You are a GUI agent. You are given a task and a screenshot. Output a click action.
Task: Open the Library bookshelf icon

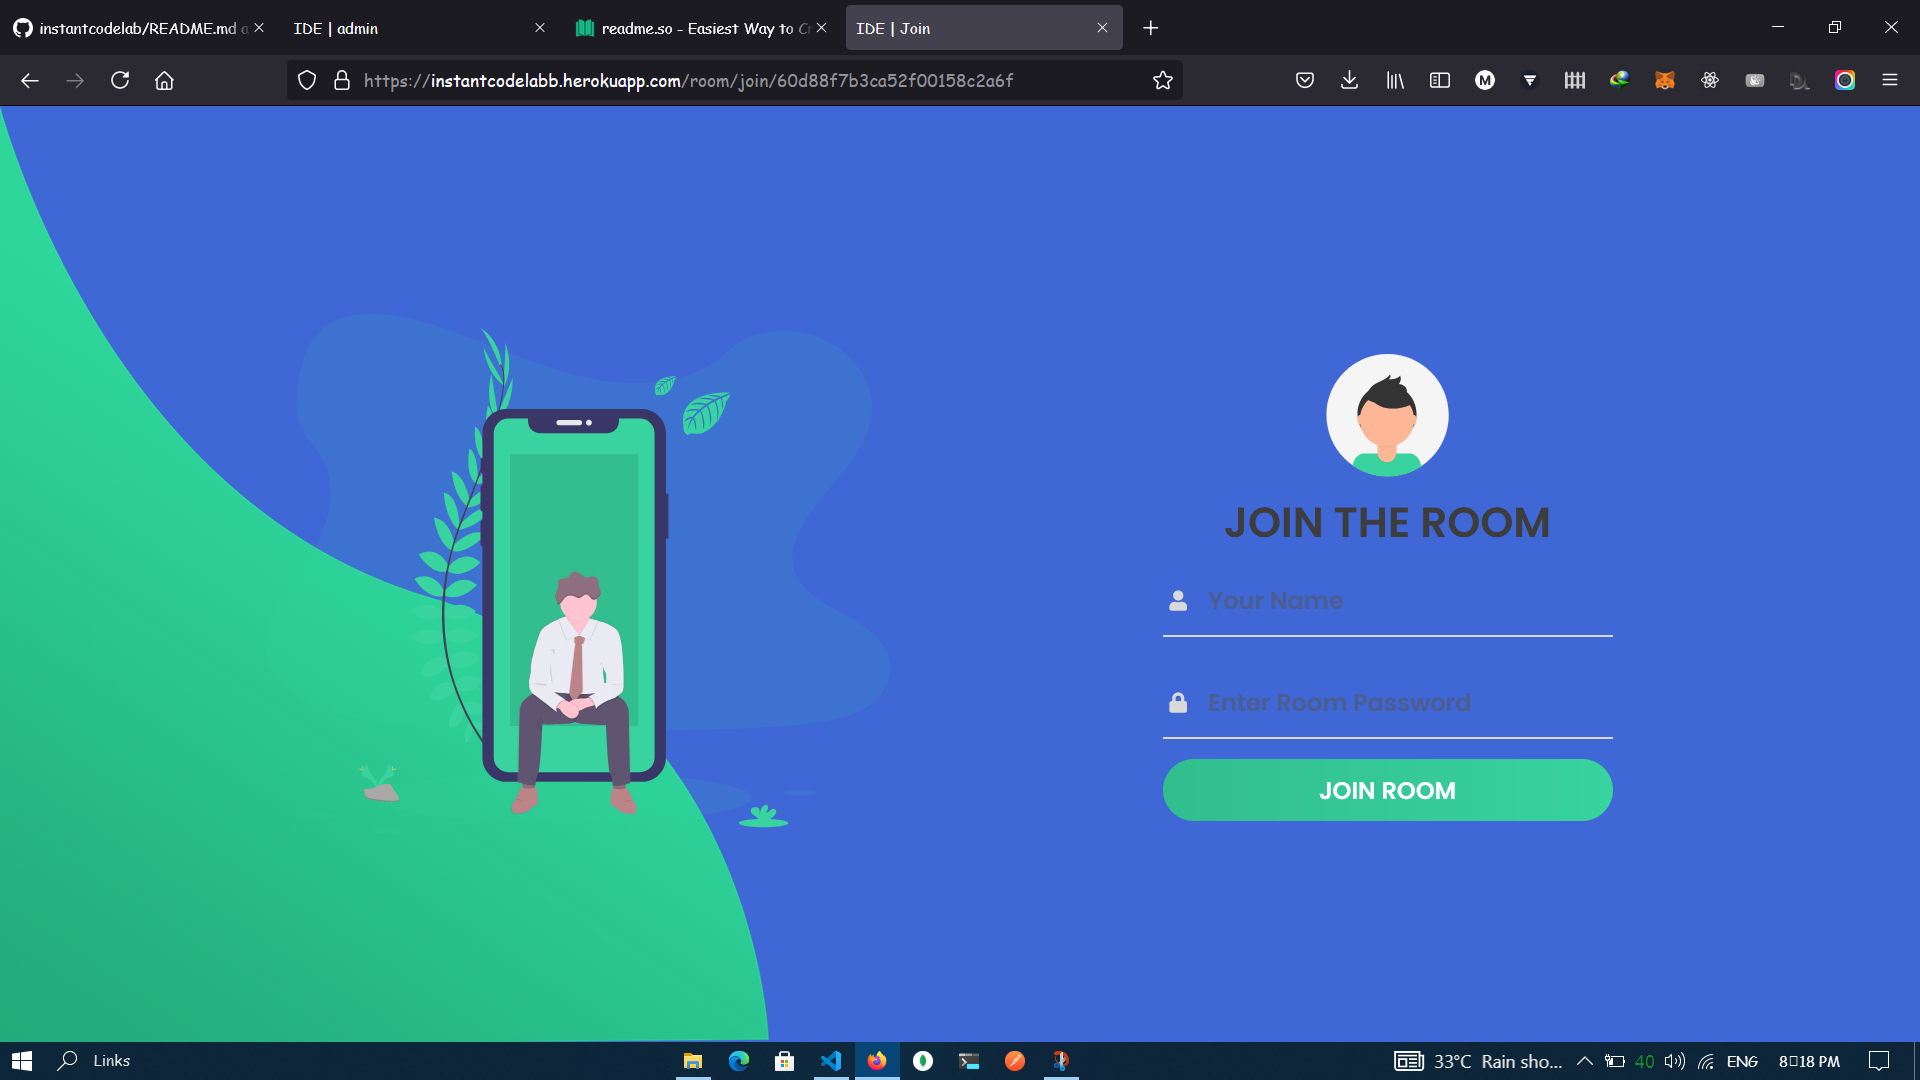(x=1394, y=81)
